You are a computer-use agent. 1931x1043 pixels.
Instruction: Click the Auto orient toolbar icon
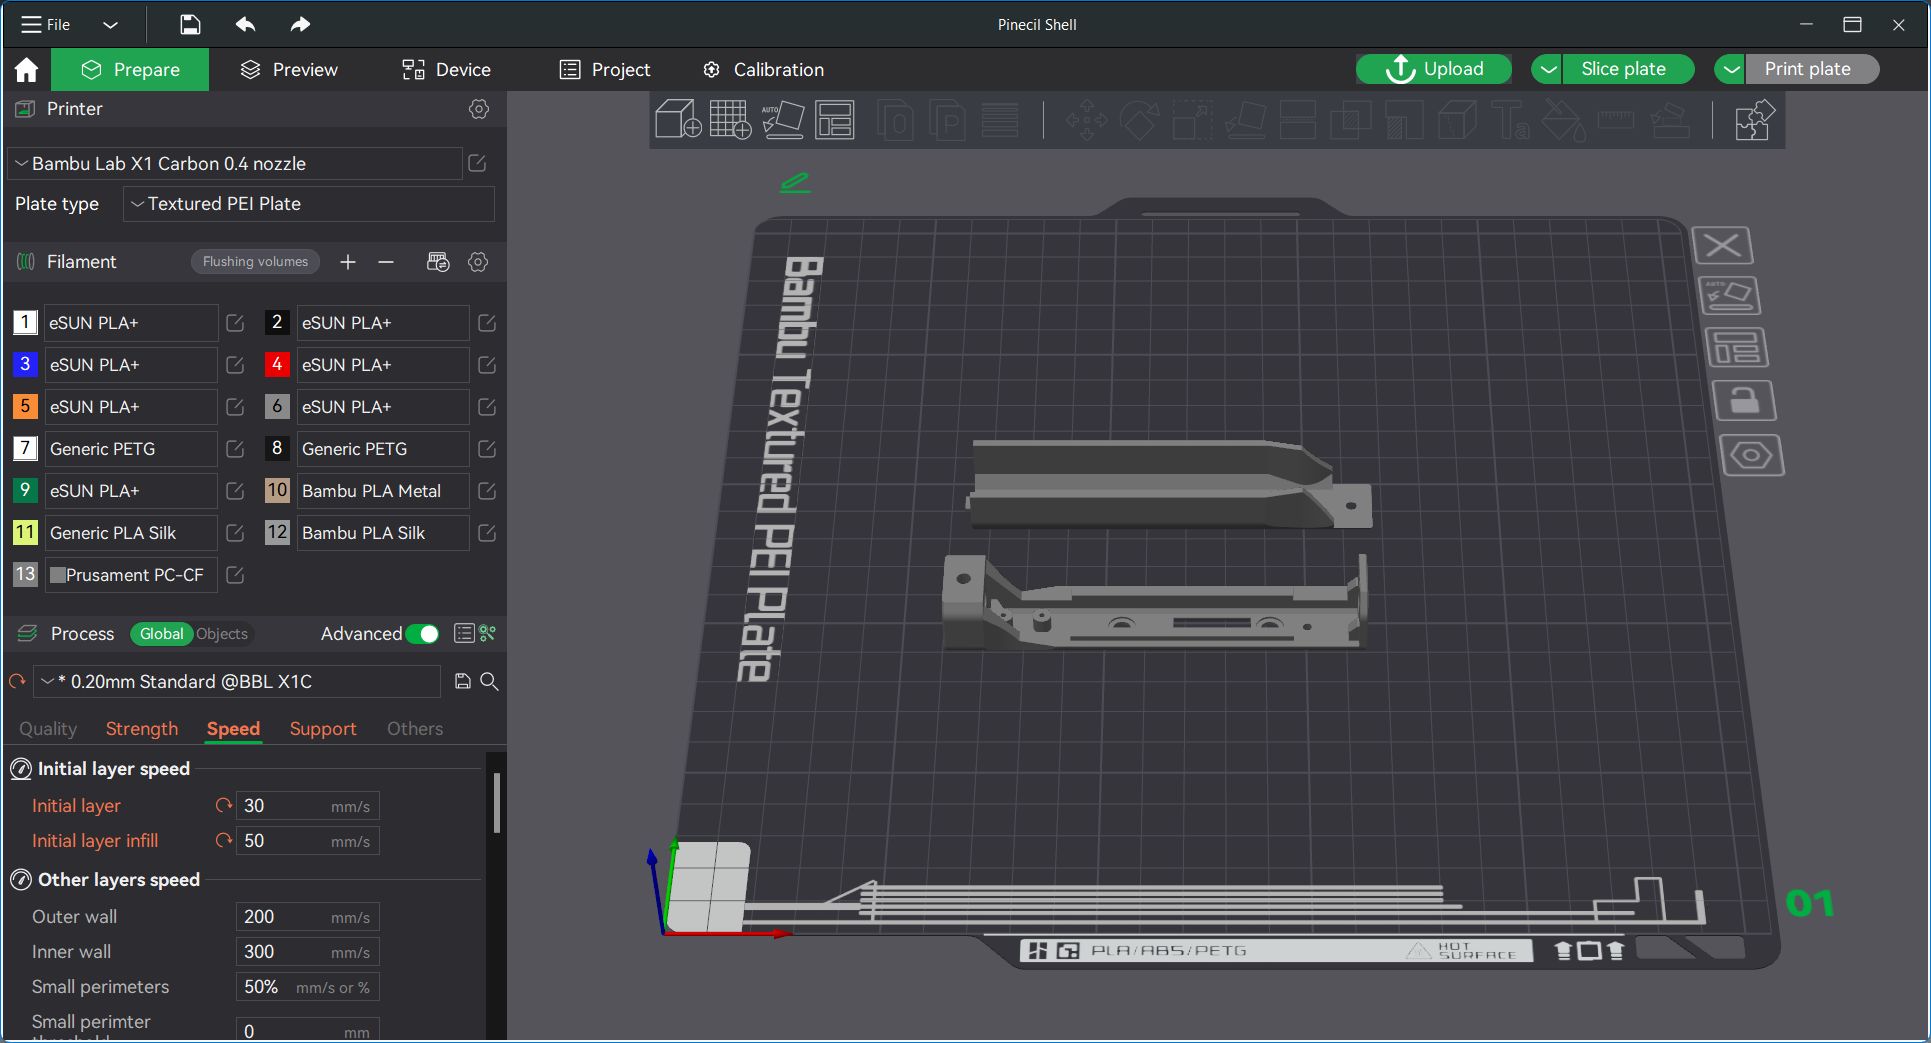pos(783,120)
